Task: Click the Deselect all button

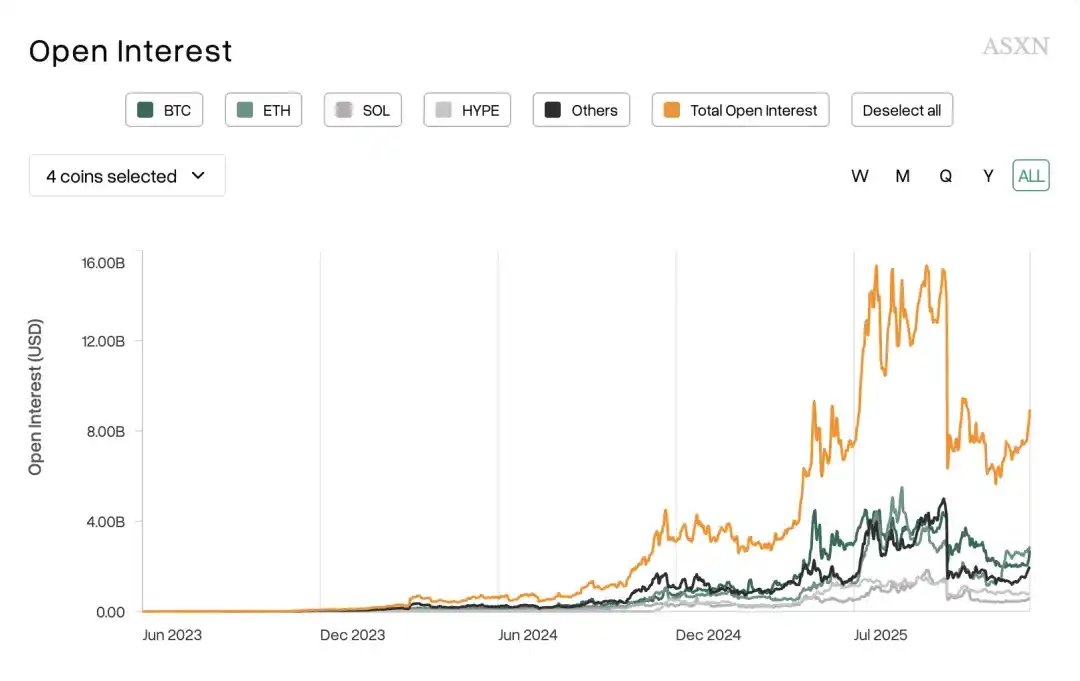Action: (x=901, y=110)
